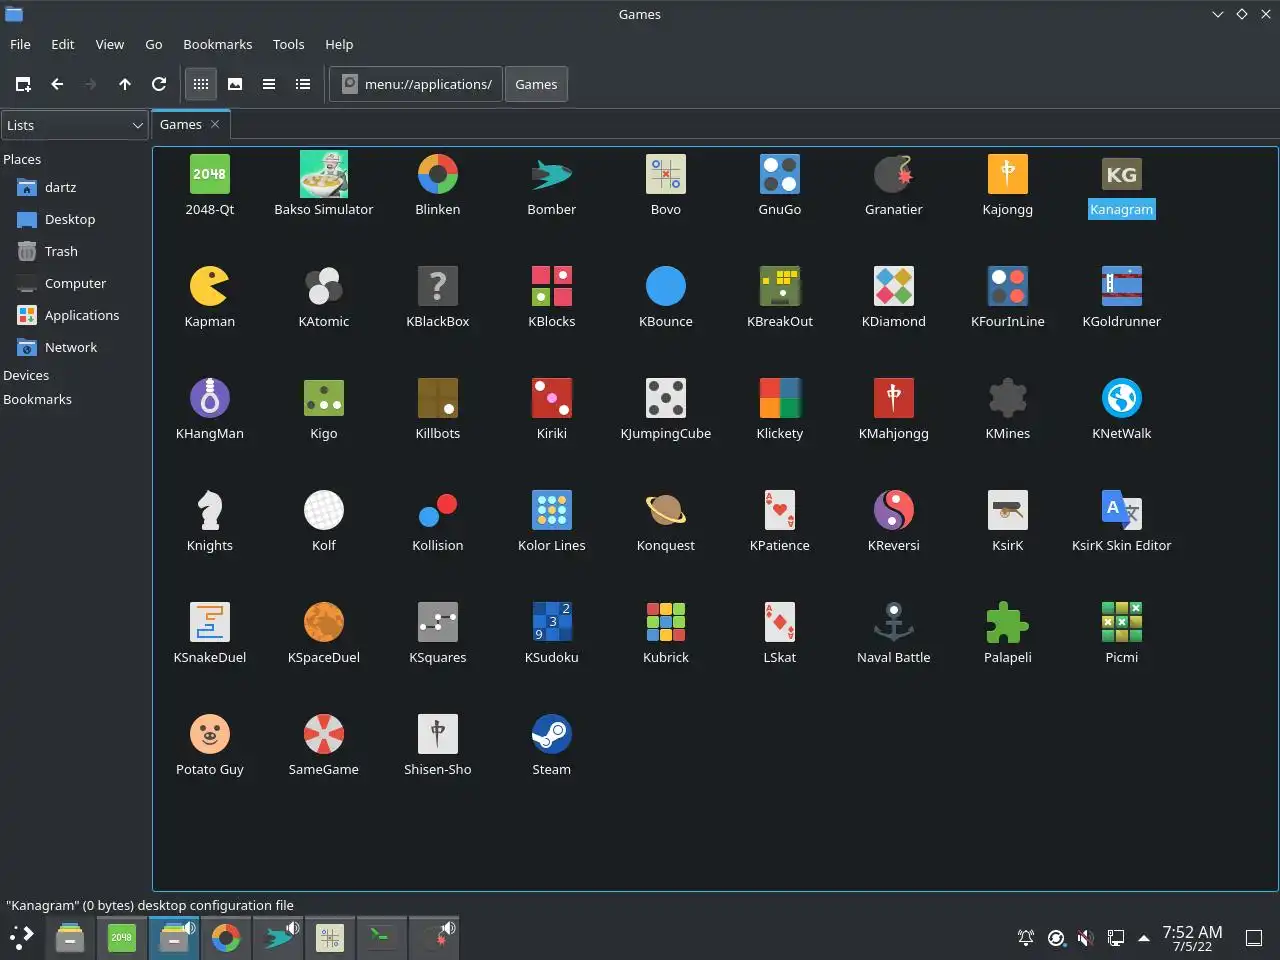Go back using the left arrow
1280x960 pixels.
pos(57,84)
